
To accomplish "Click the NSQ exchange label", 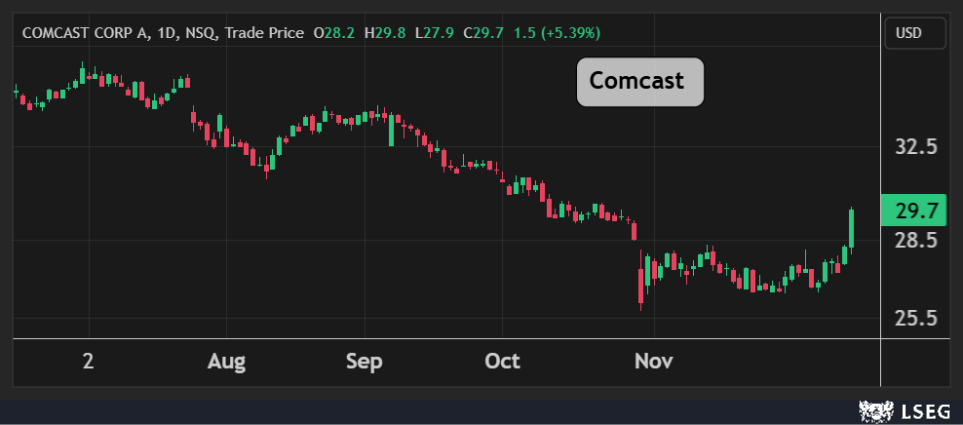I will (198, 33).
